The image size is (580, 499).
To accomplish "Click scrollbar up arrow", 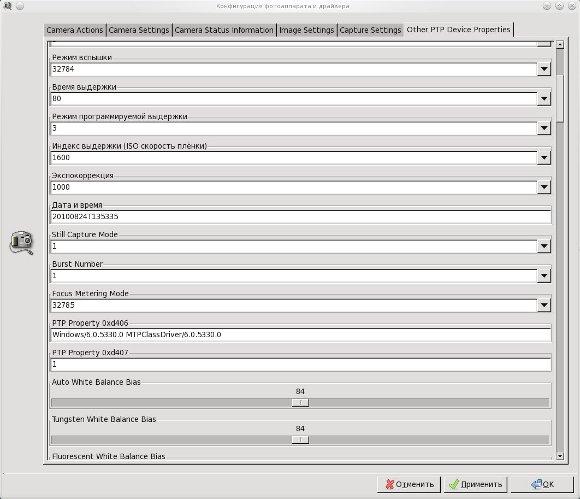I will pos(560,44).
